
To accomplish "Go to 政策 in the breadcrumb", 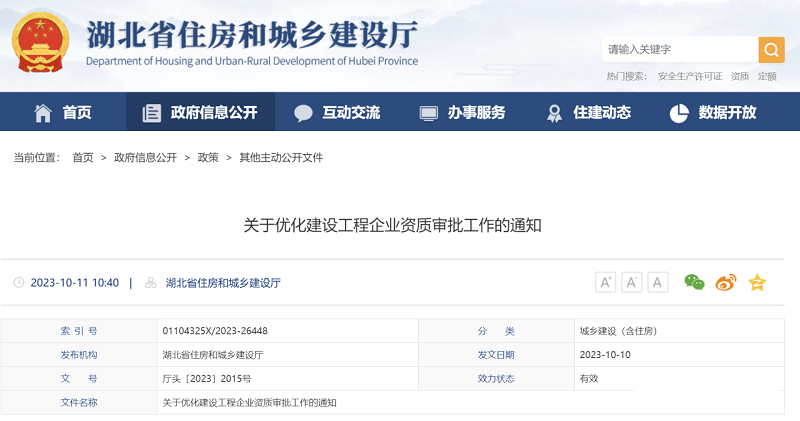I will [208, 158].
